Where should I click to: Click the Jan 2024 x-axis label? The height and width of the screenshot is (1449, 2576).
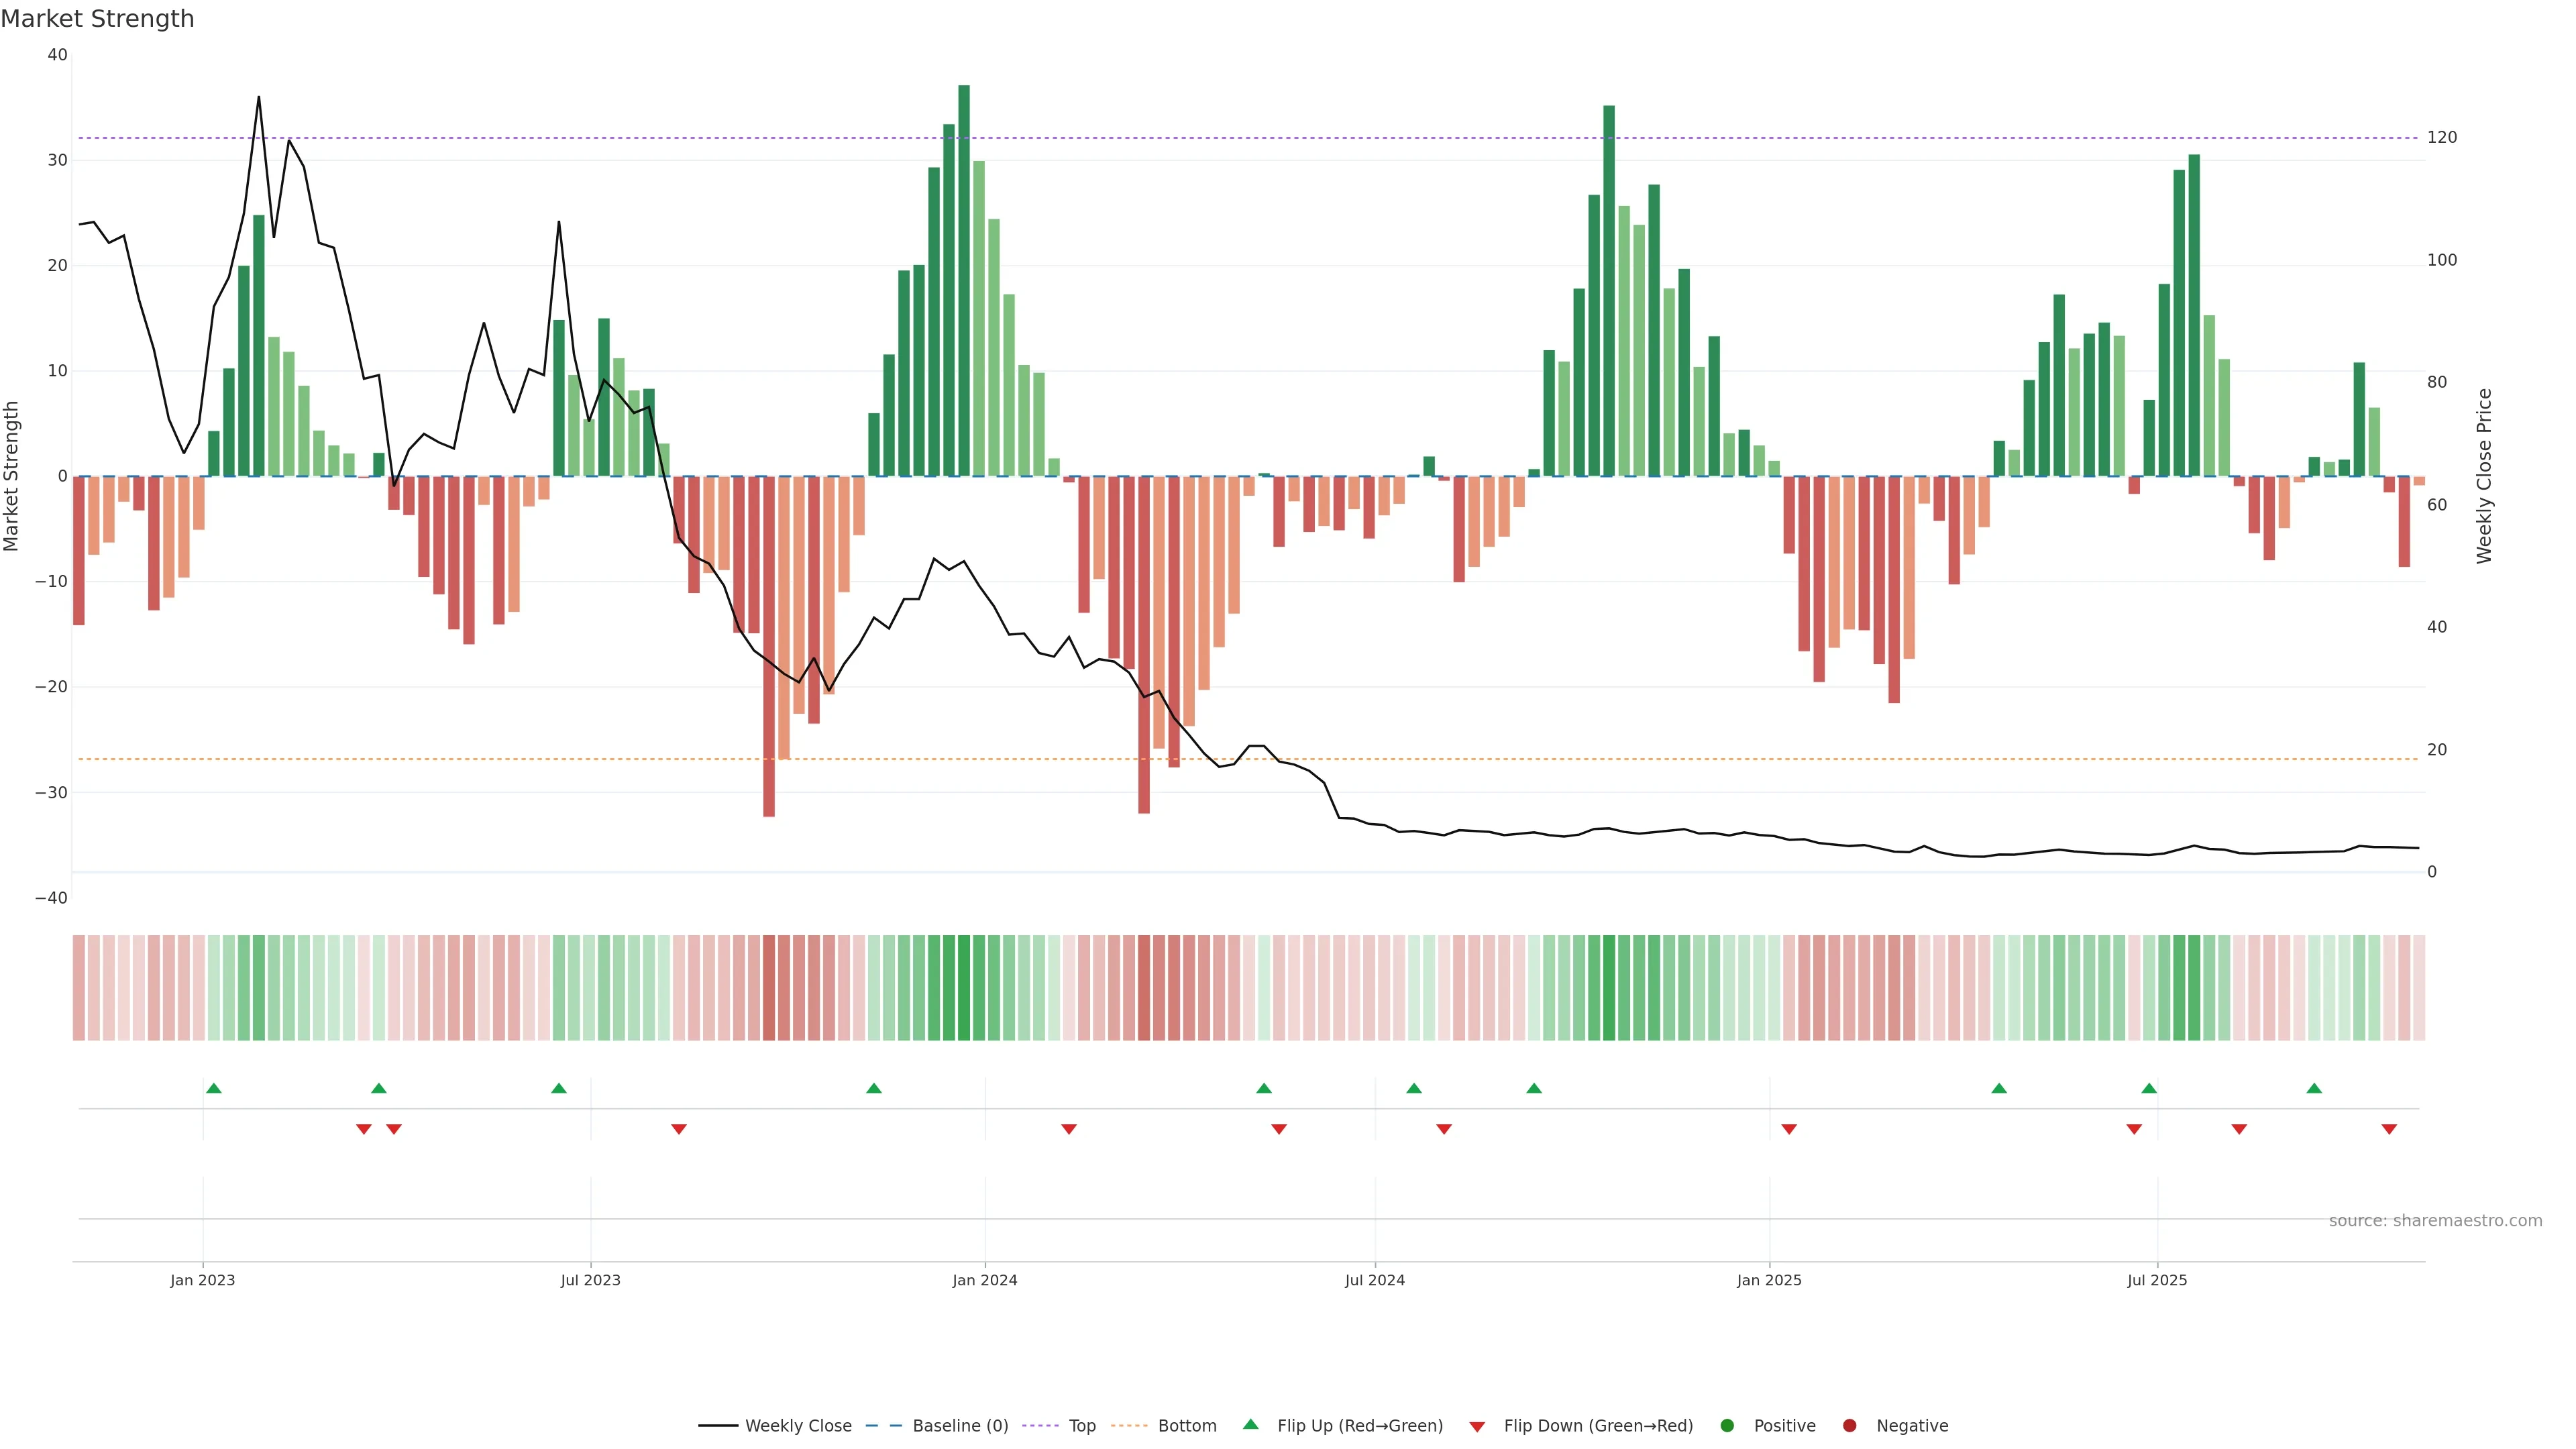tap(985, 1280)
